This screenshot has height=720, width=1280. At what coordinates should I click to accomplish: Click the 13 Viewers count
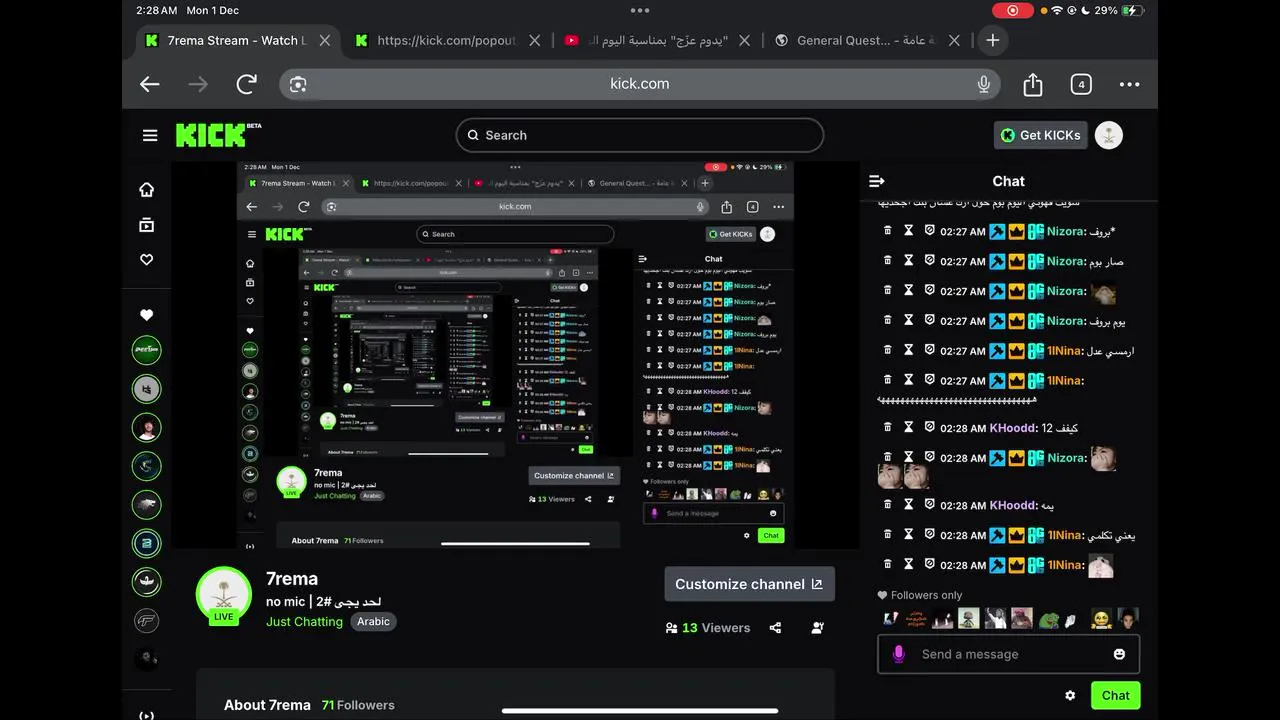[708, 628]
